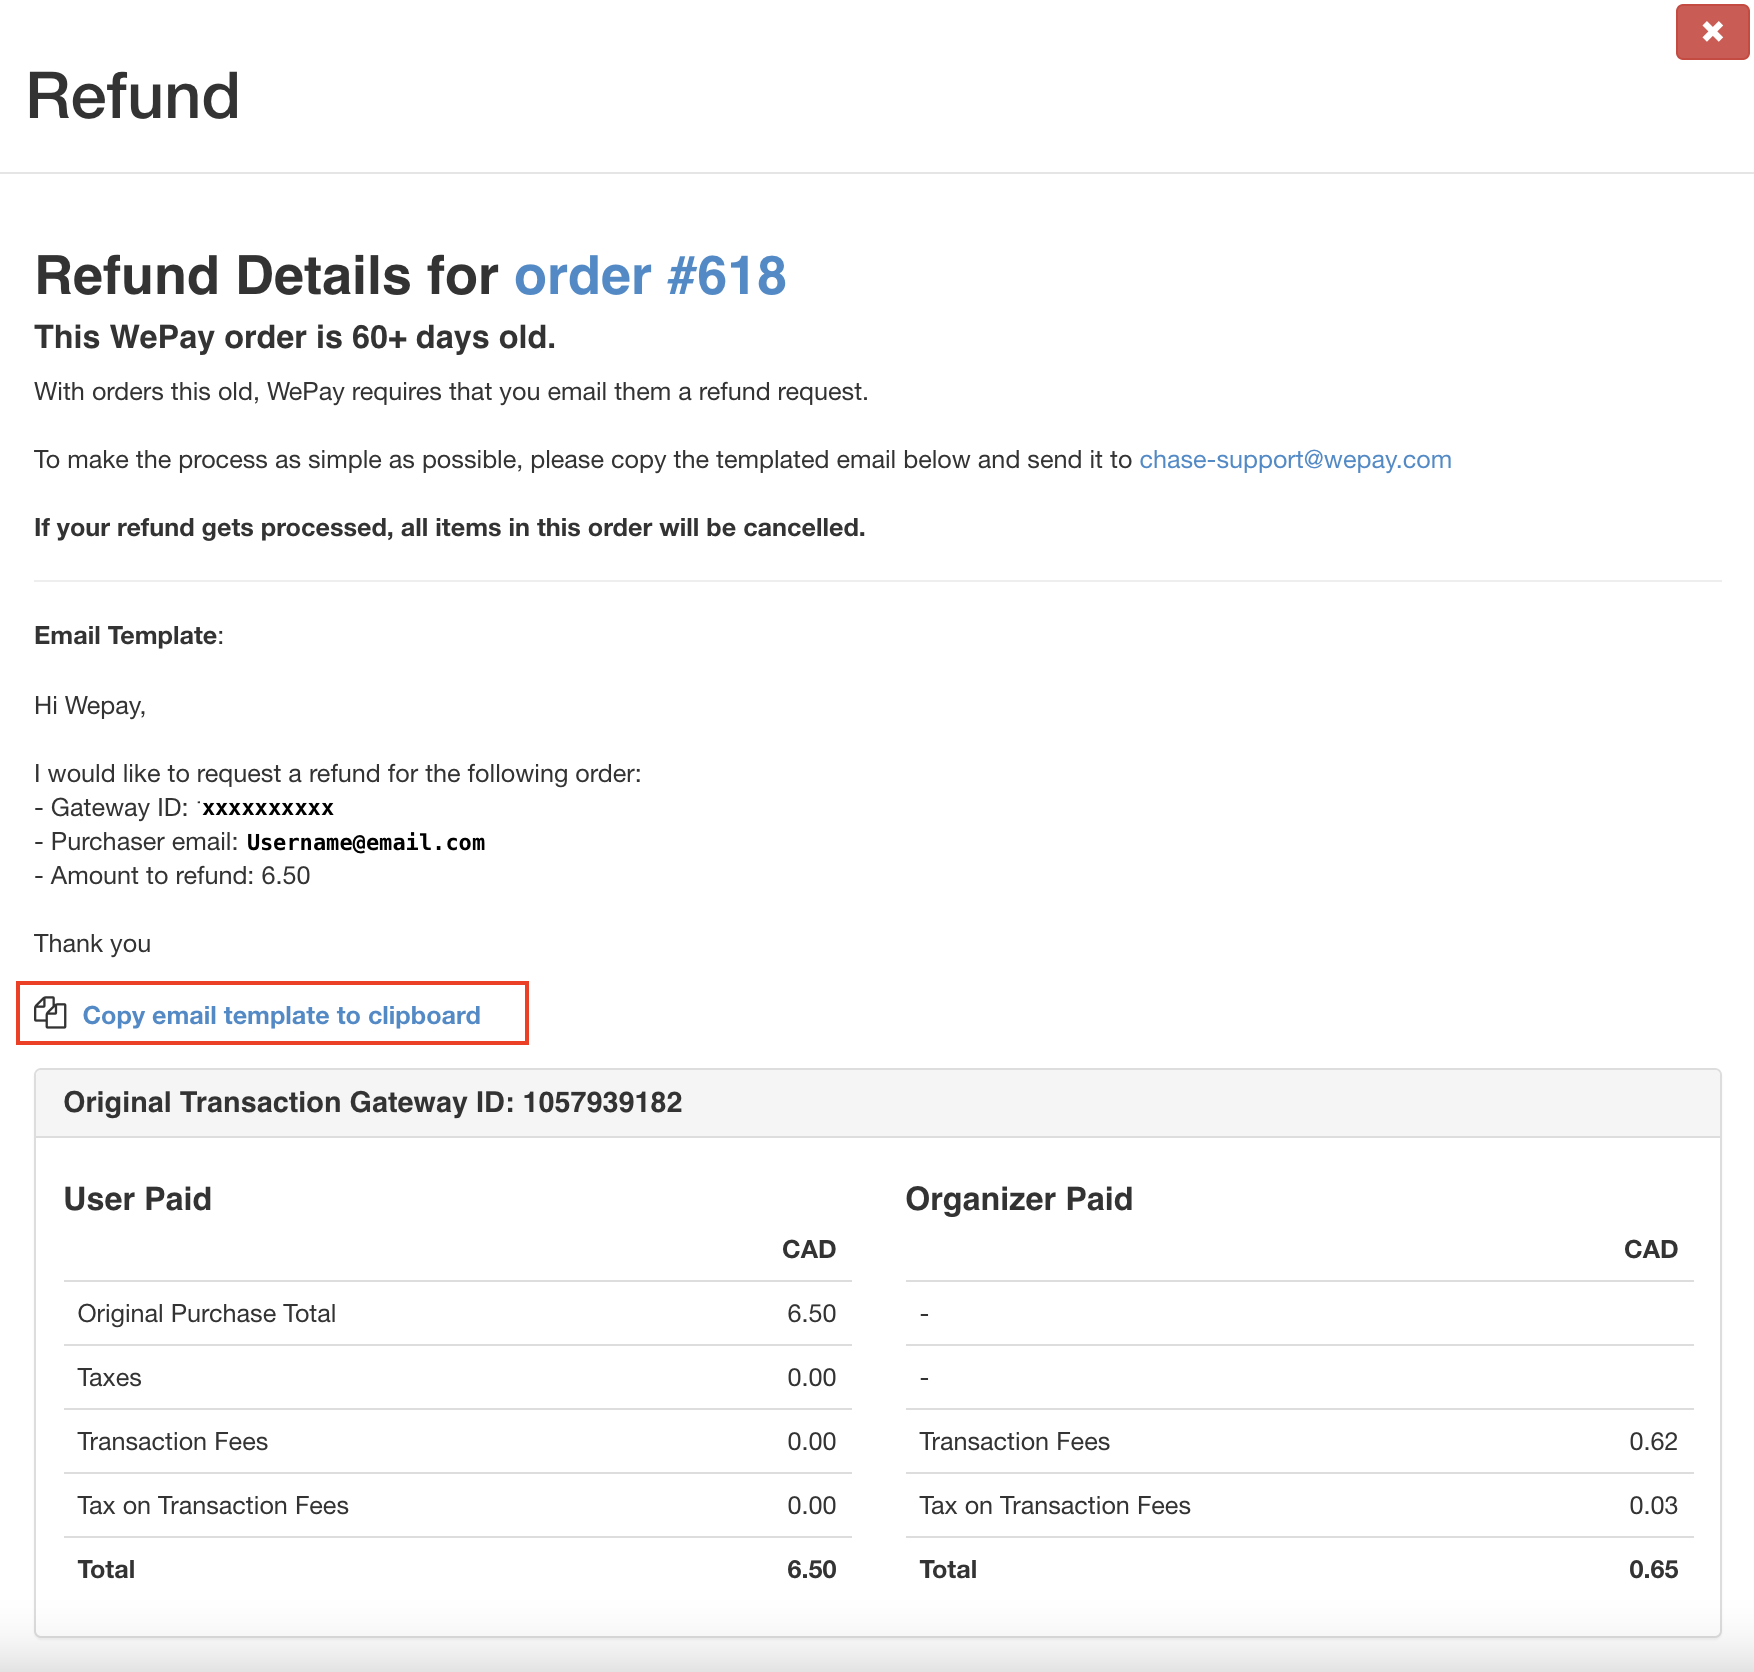The width and height of the screenshot is (1754, 1672).
Task: Select the Organizer Paid section title
Action: (x=1018, y=1198)
